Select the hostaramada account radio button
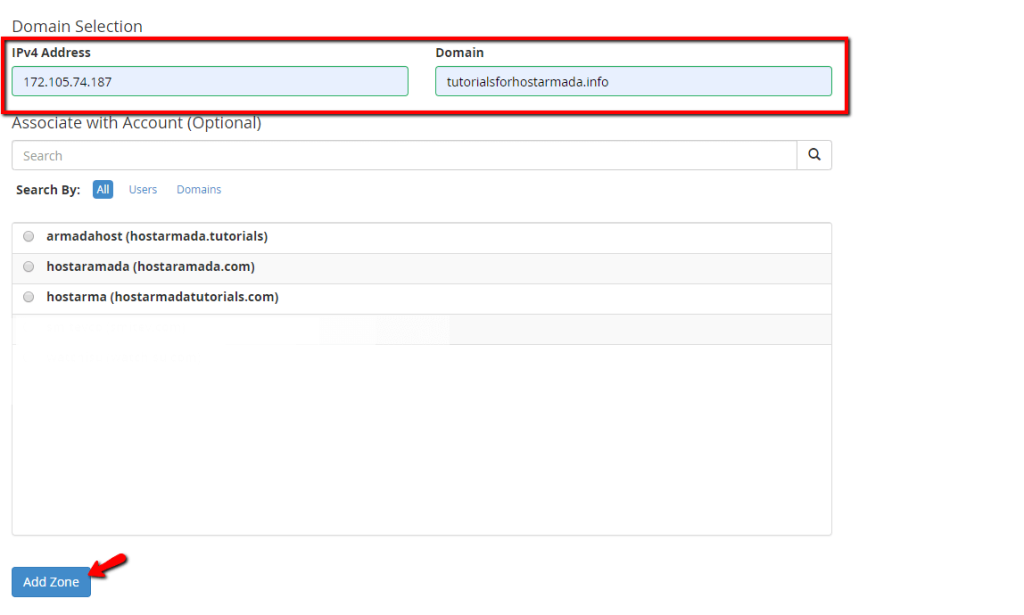This screenshot has width=1024, height=615. [x=29, y=266]
